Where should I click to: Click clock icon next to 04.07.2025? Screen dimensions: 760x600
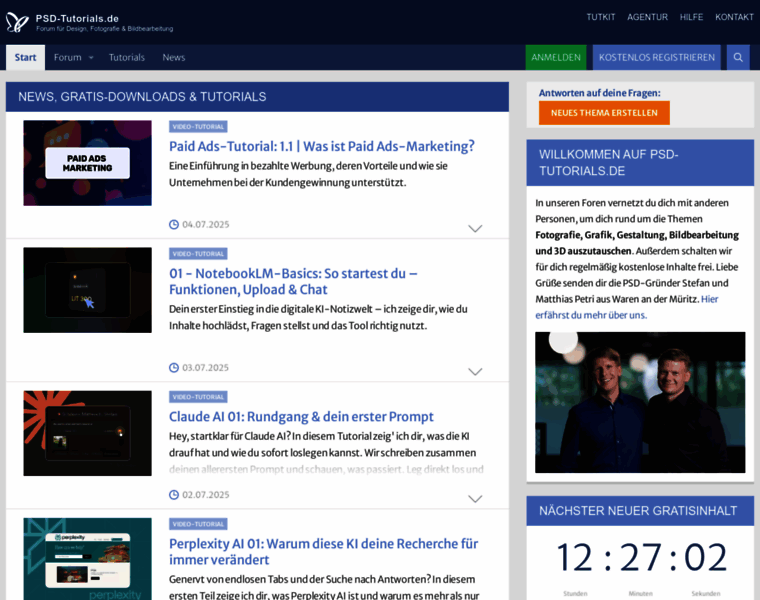174,224
